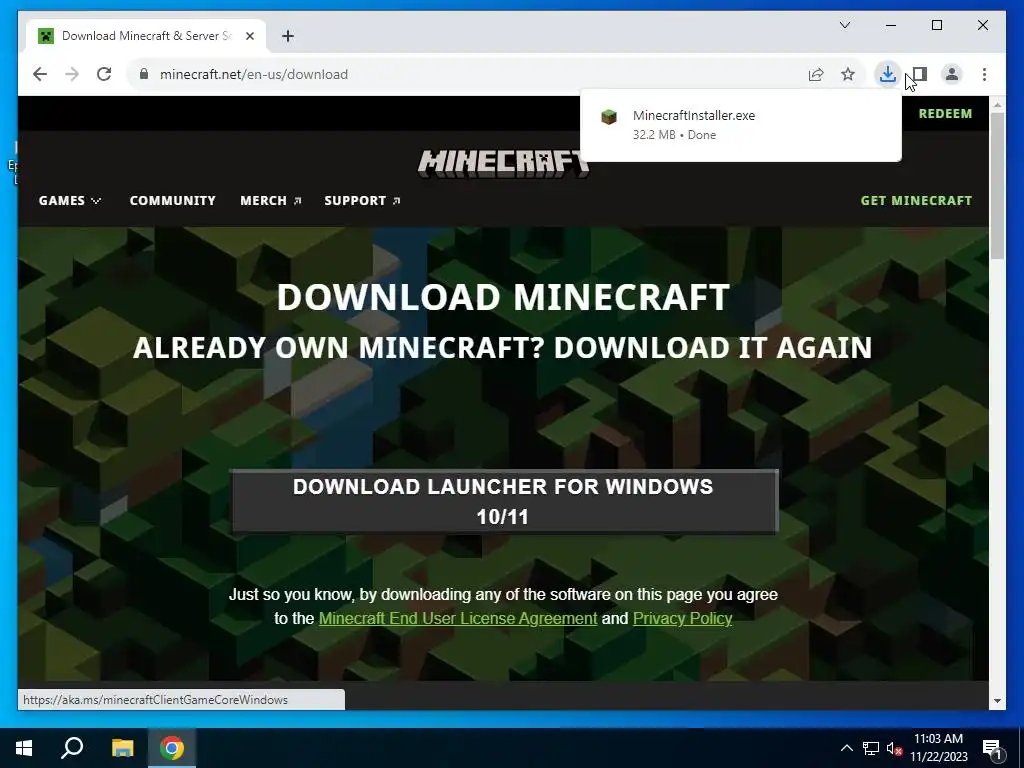Image resolution: width=1024 pixels, height=768 pixels.
Task: Go back using the browser back arrow
Action: pos(40,74)
